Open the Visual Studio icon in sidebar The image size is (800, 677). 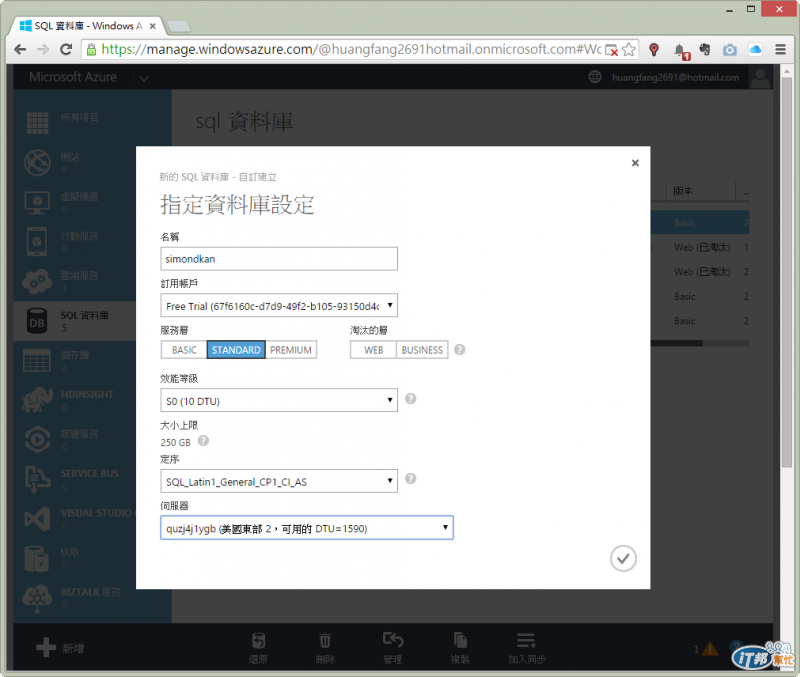pos(37,519)
